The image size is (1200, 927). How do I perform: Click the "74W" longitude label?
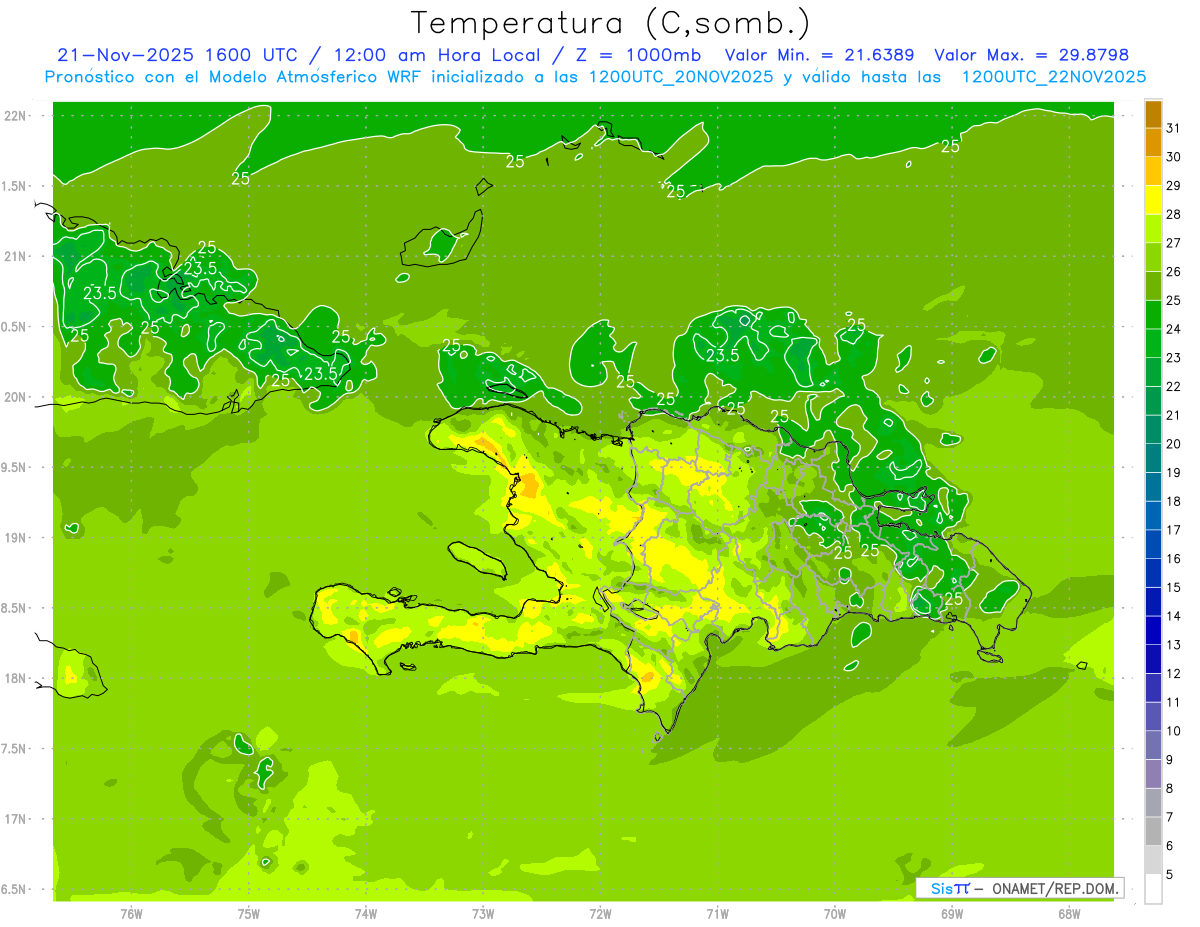366,913
